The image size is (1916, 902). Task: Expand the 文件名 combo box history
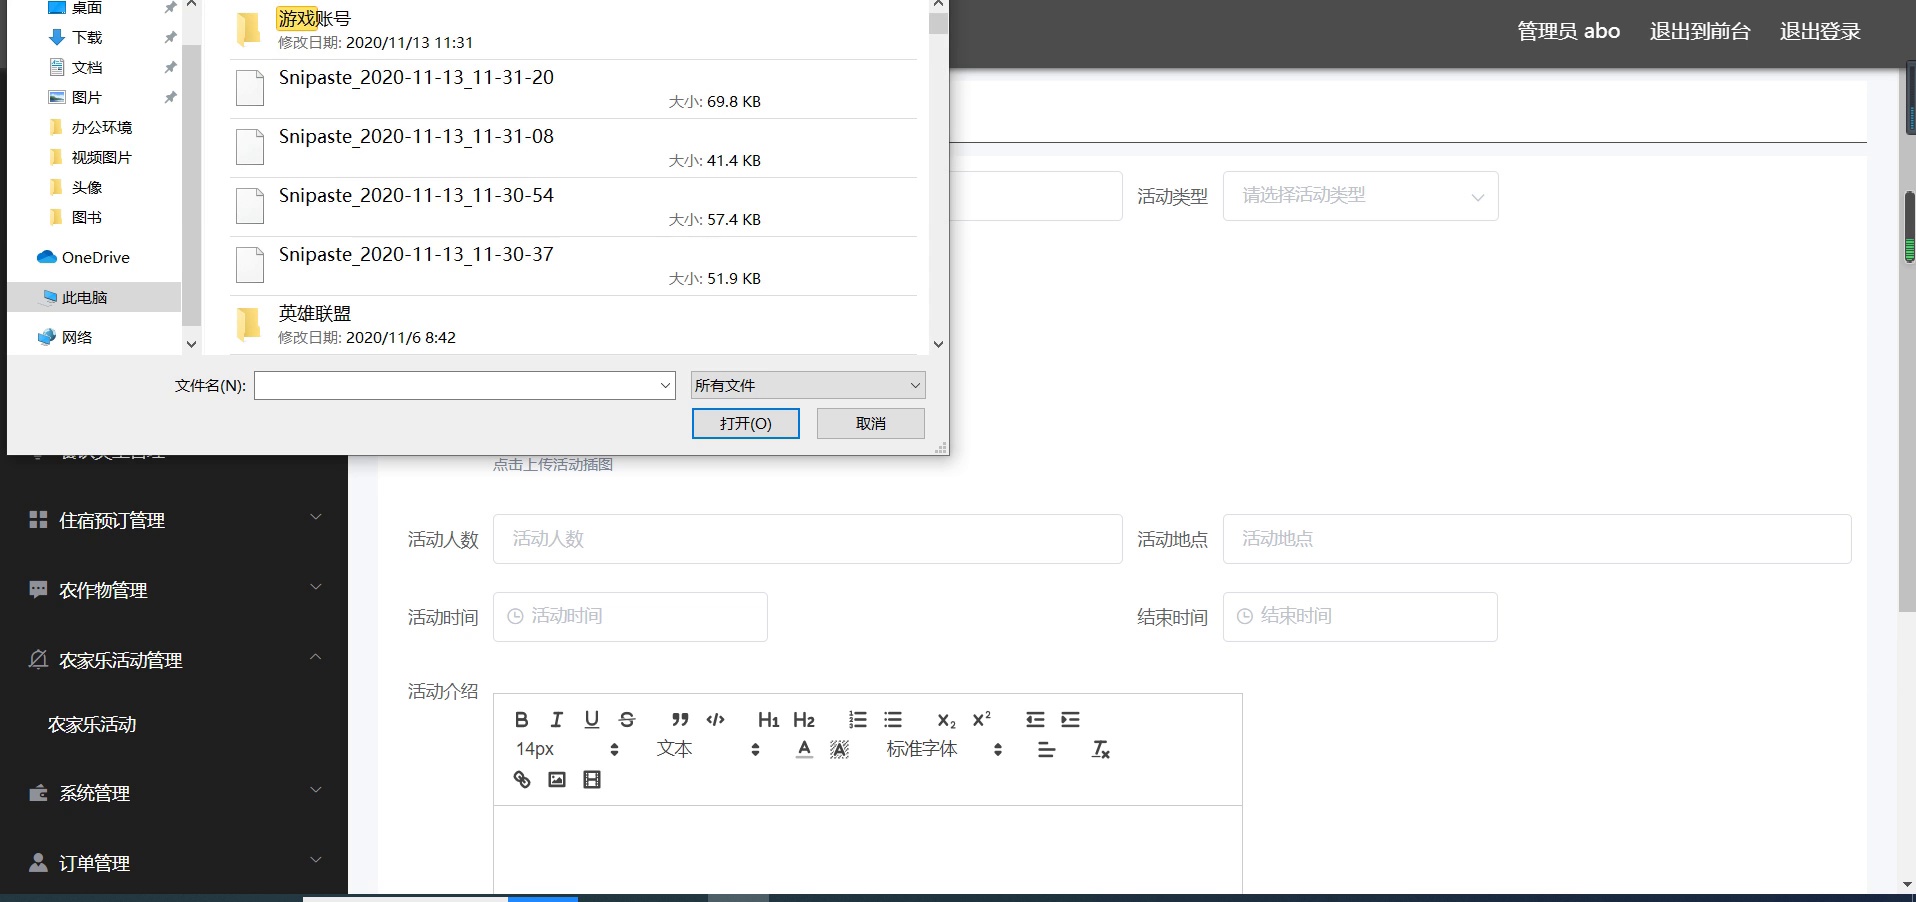click(665, 385)
